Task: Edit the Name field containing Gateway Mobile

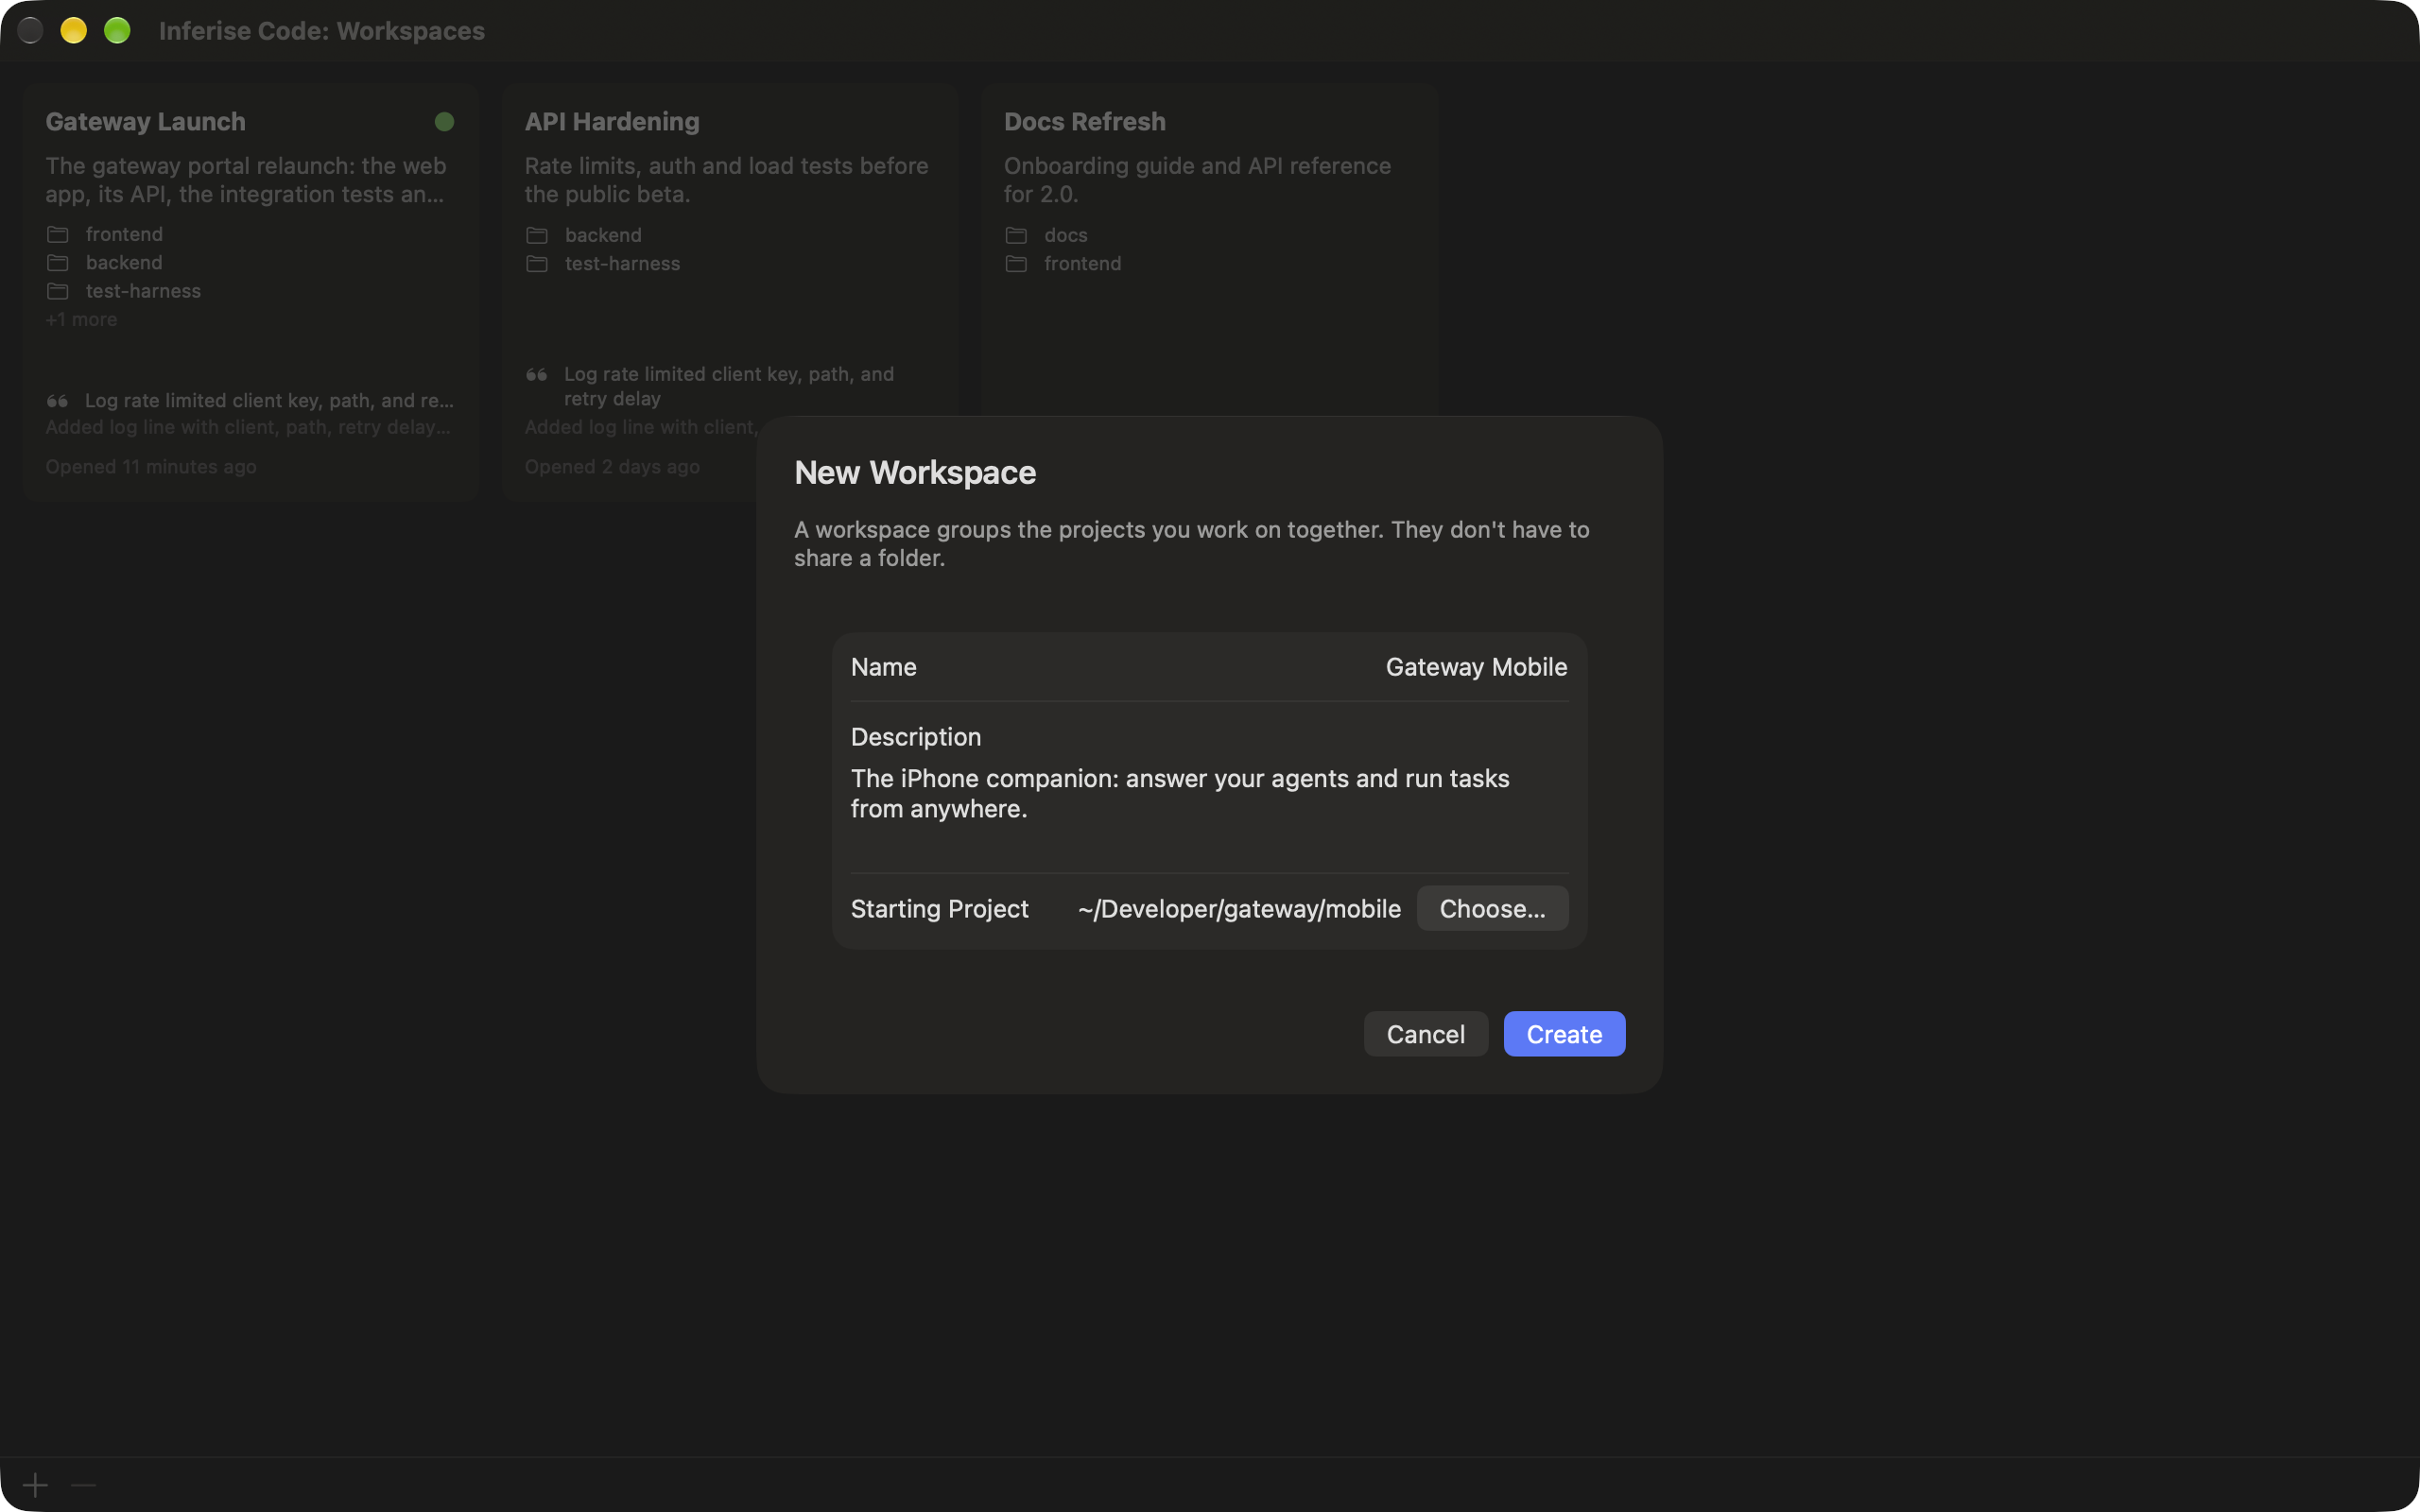Action: (x=1209, y=667)
